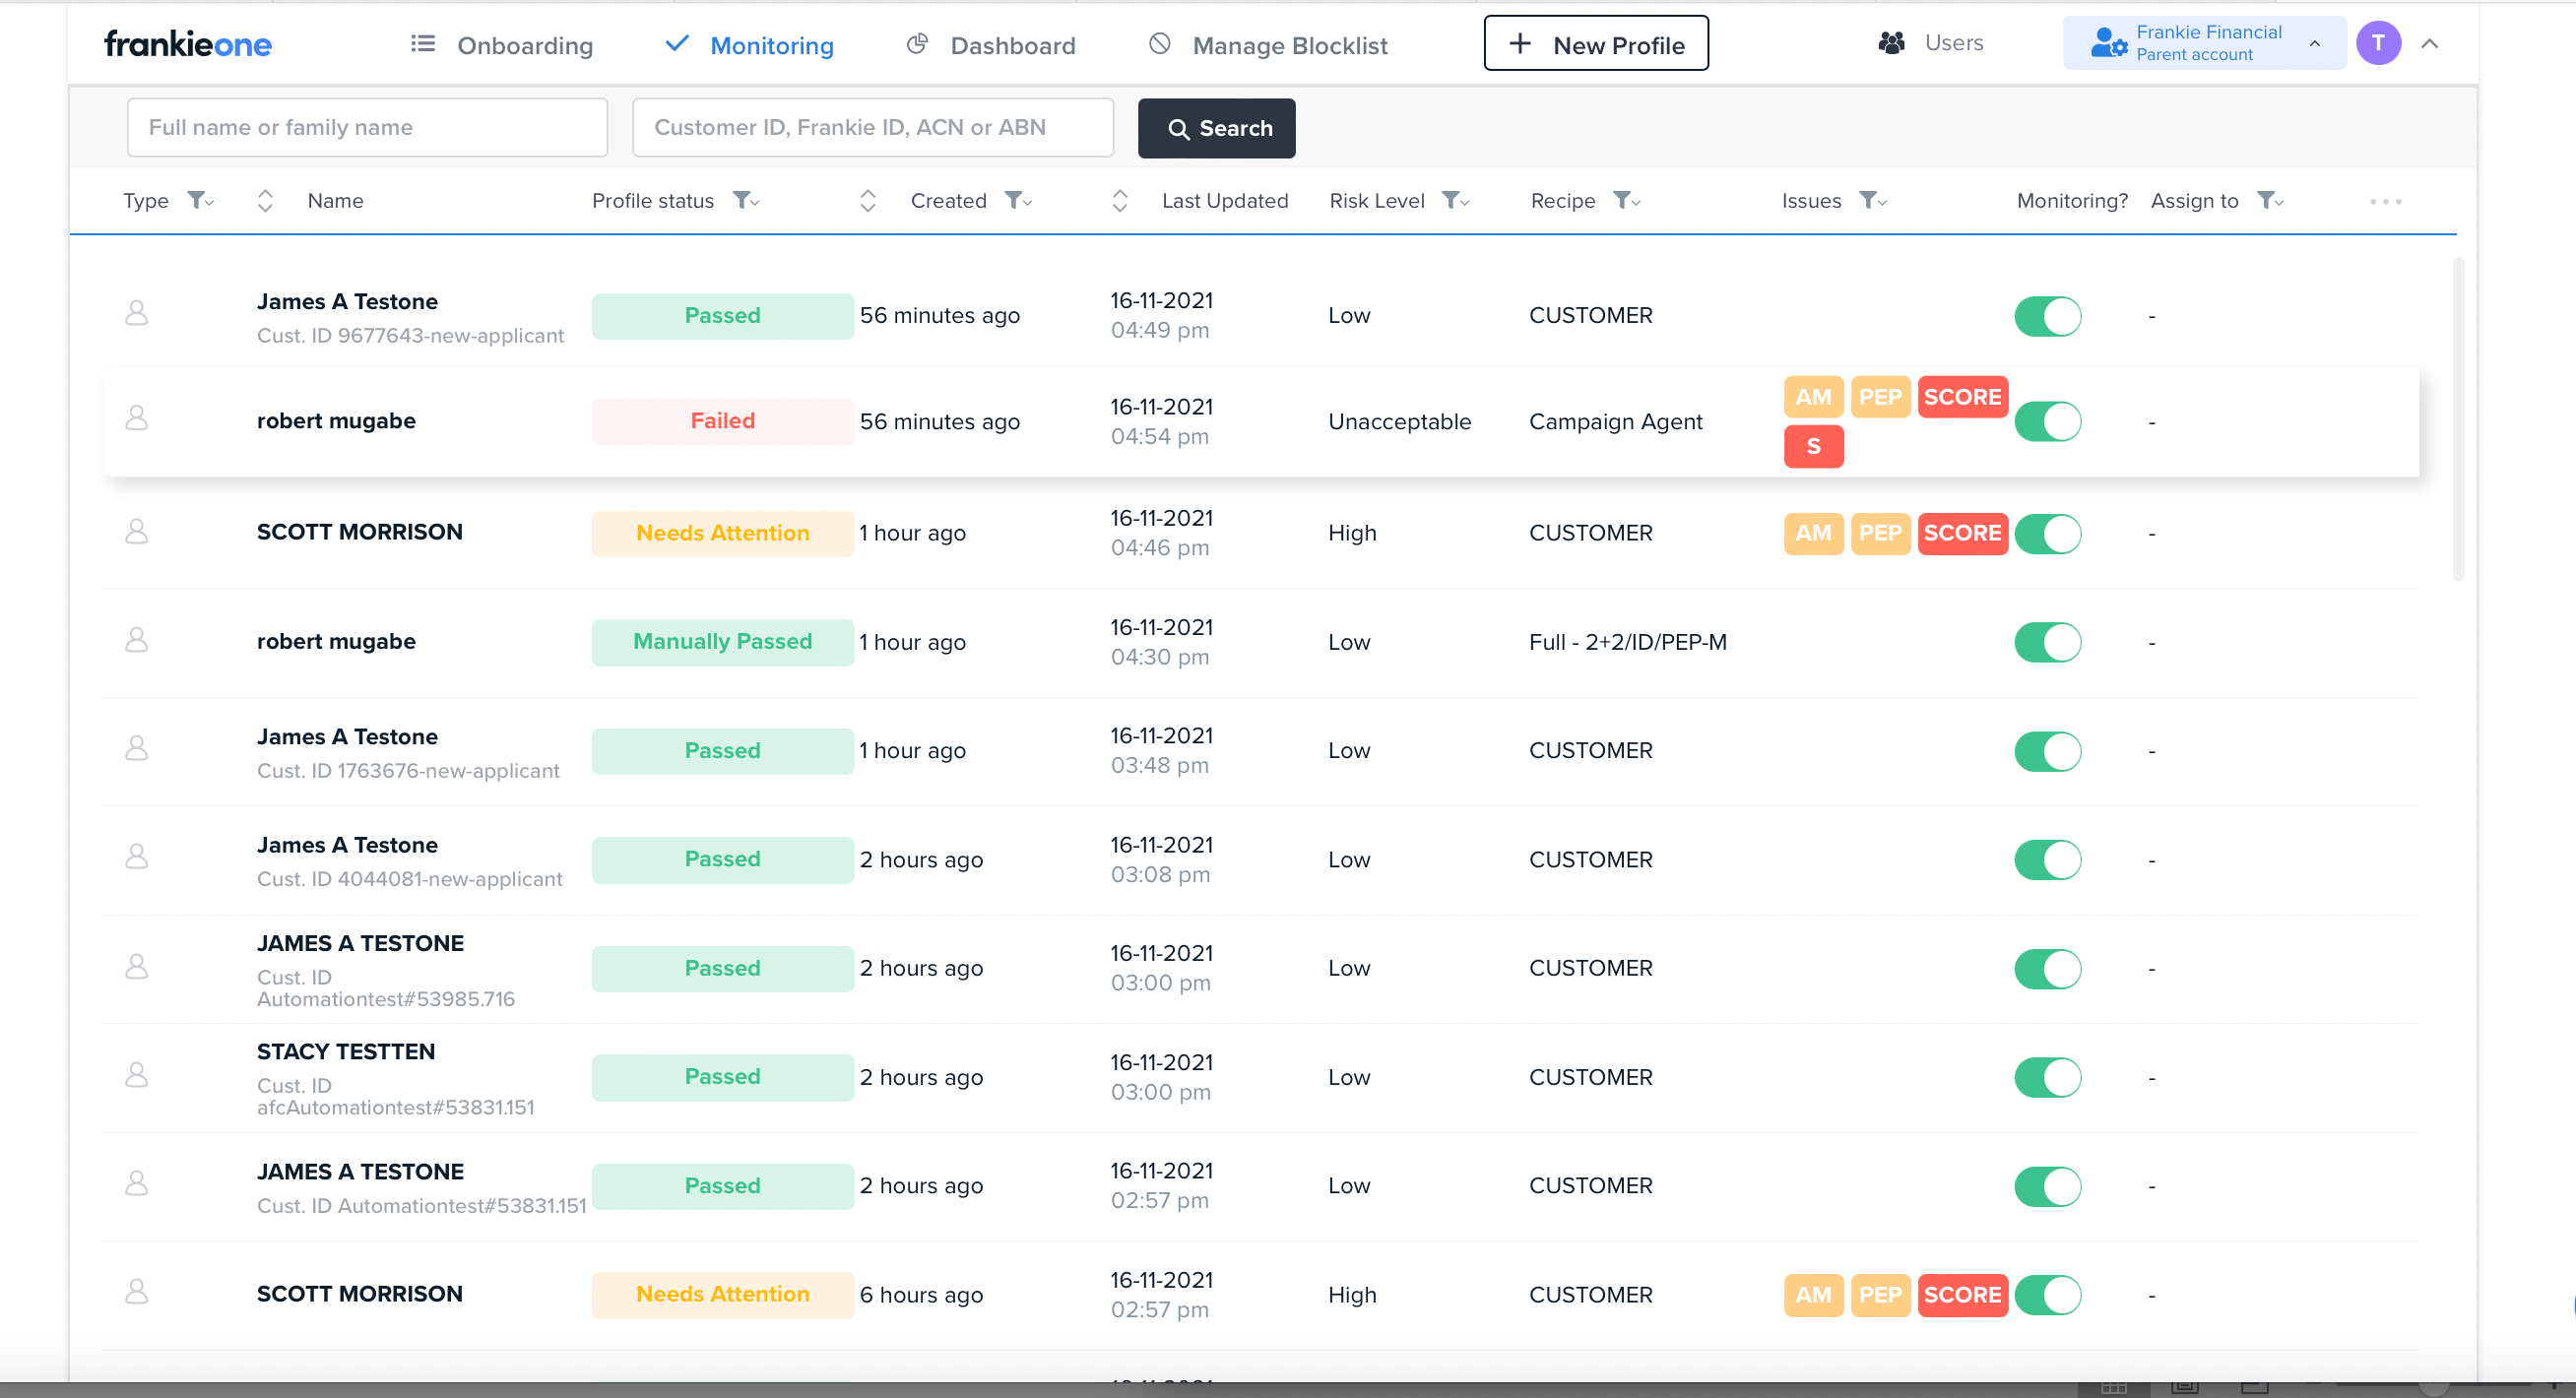Viewport: 2576px width, 1398px height.
Task: Click the red S issue badge
Action: (1813, 446)
